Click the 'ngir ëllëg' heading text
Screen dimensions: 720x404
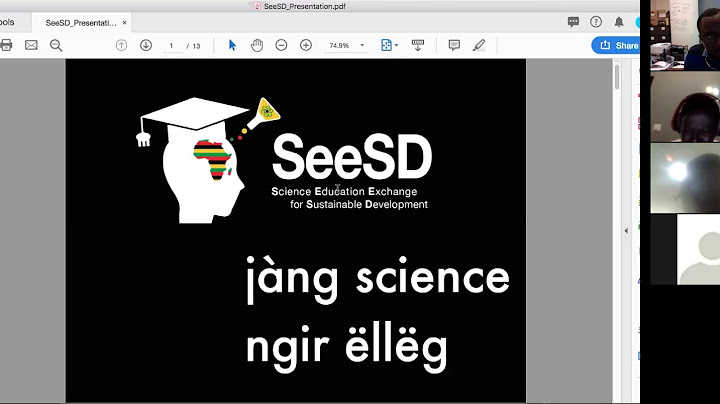(347, 347)
